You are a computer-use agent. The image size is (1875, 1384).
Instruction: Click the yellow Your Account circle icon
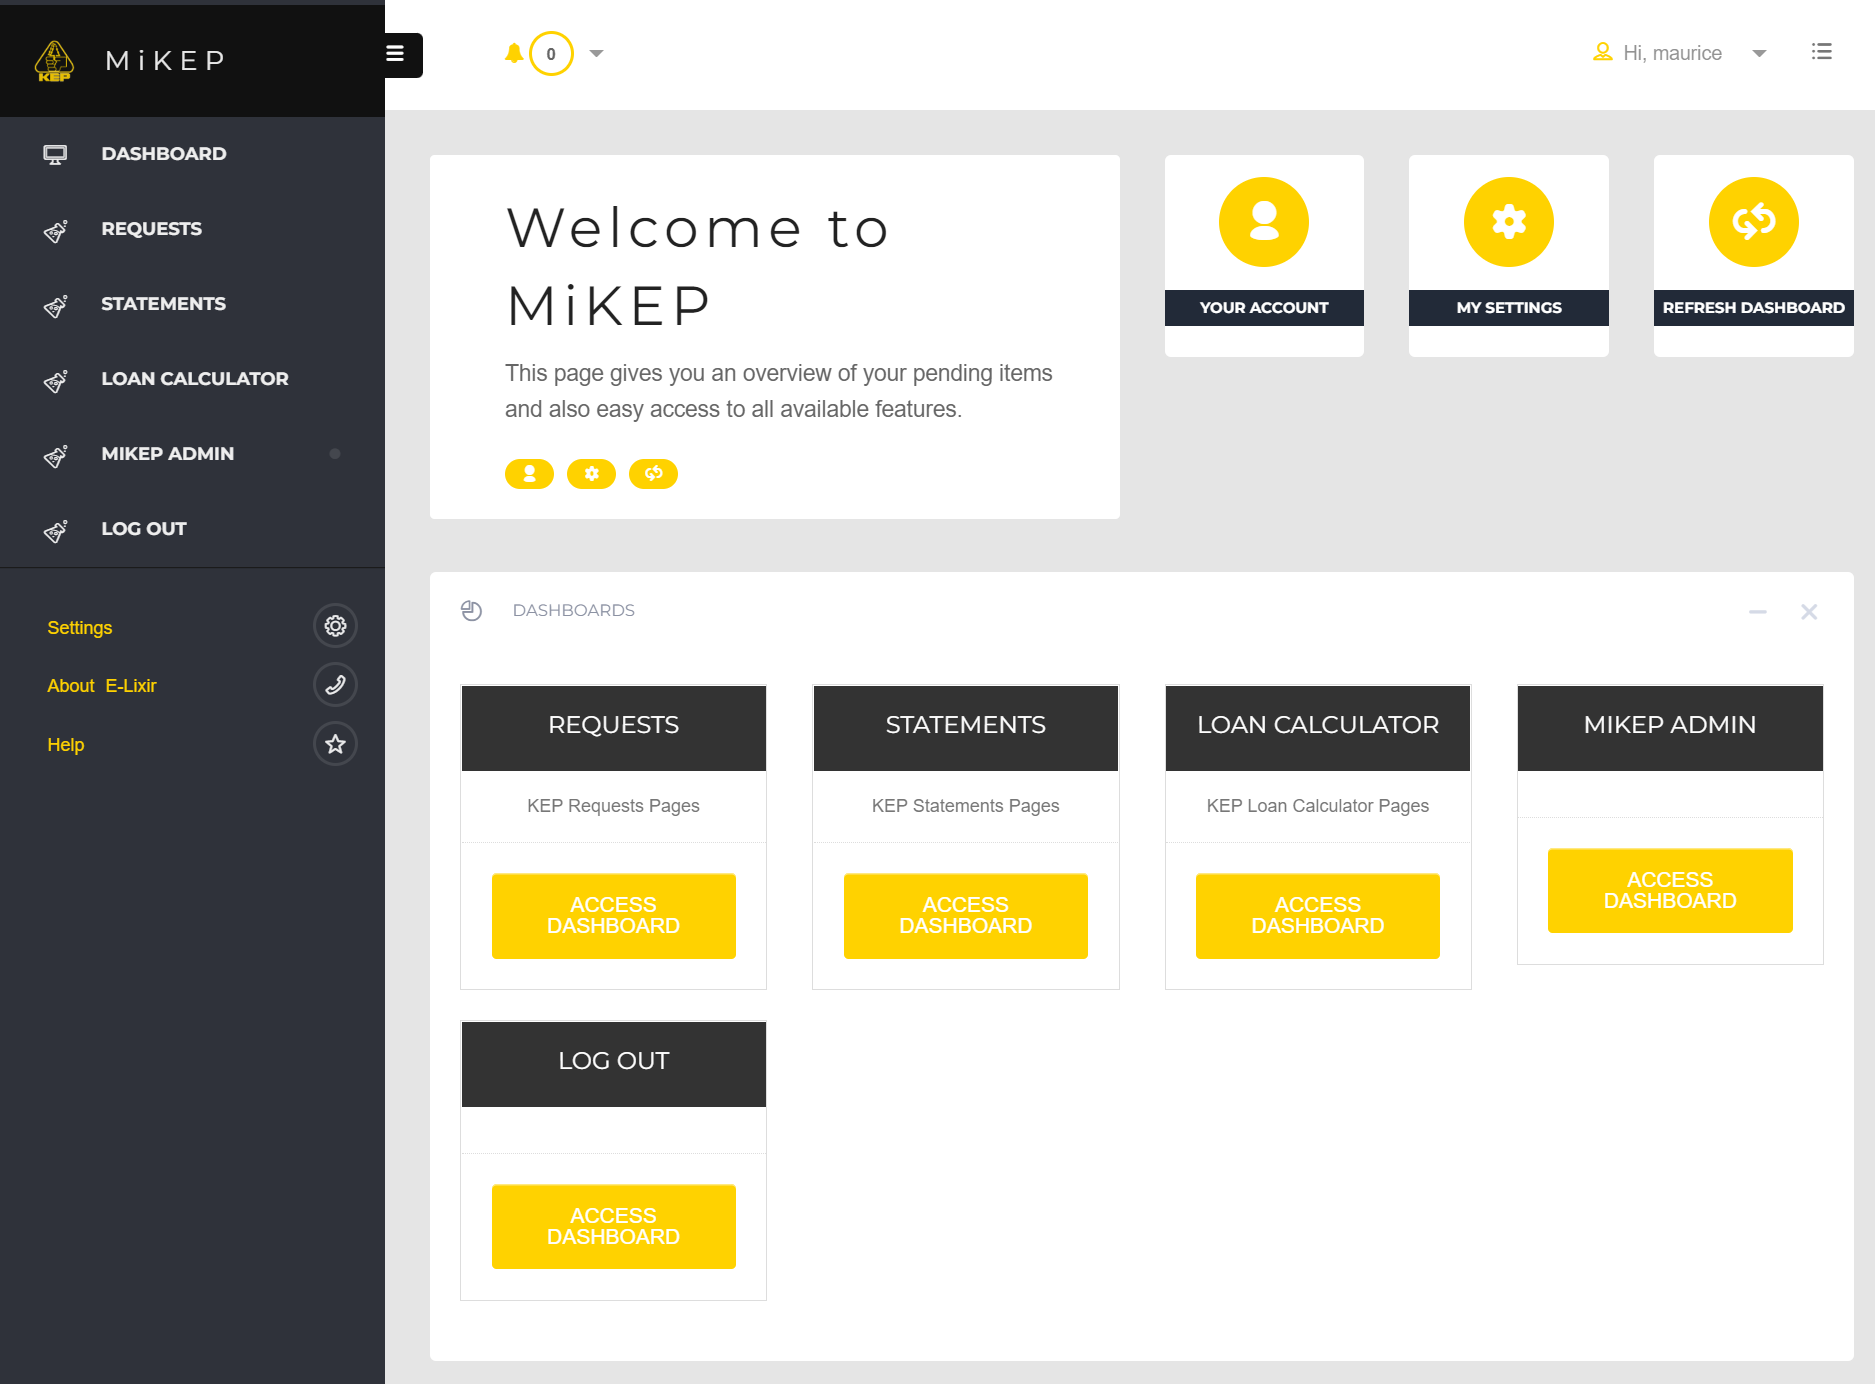[x=1263, y=222]
